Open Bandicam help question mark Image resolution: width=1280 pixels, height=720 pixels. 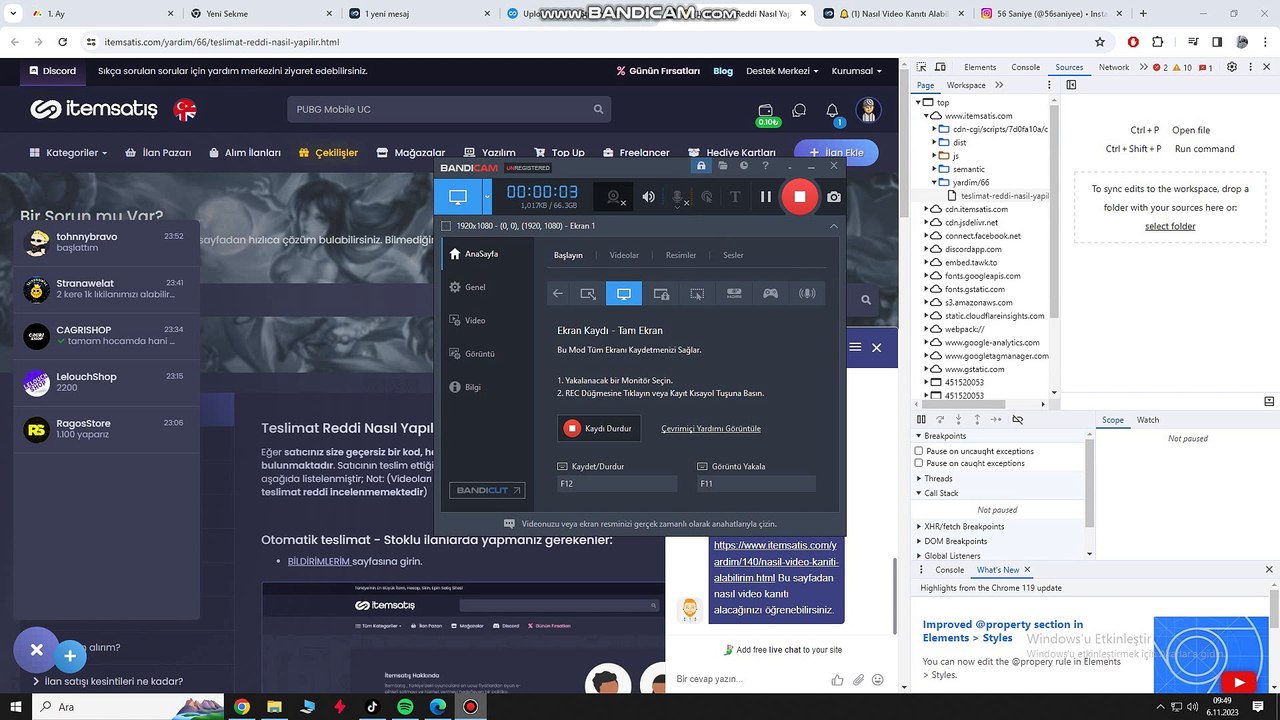tap(766, 166)
